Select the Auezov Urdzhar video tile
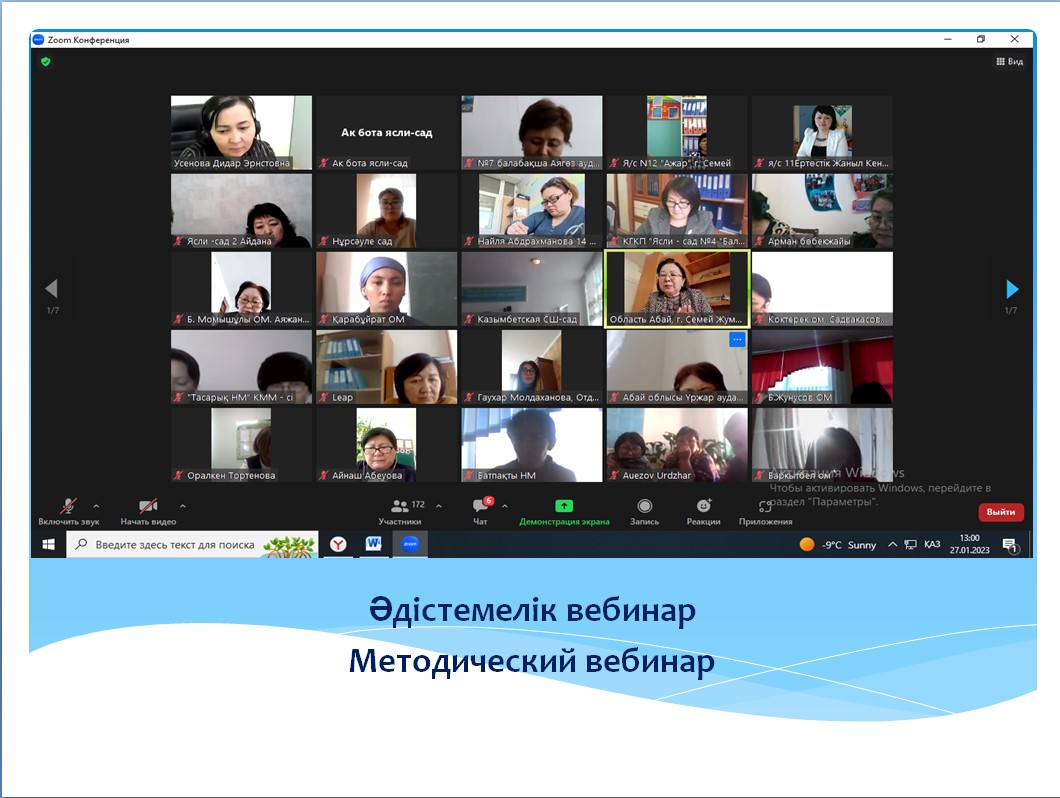Viewport: 1060px width, 798px height. [677, 445]
